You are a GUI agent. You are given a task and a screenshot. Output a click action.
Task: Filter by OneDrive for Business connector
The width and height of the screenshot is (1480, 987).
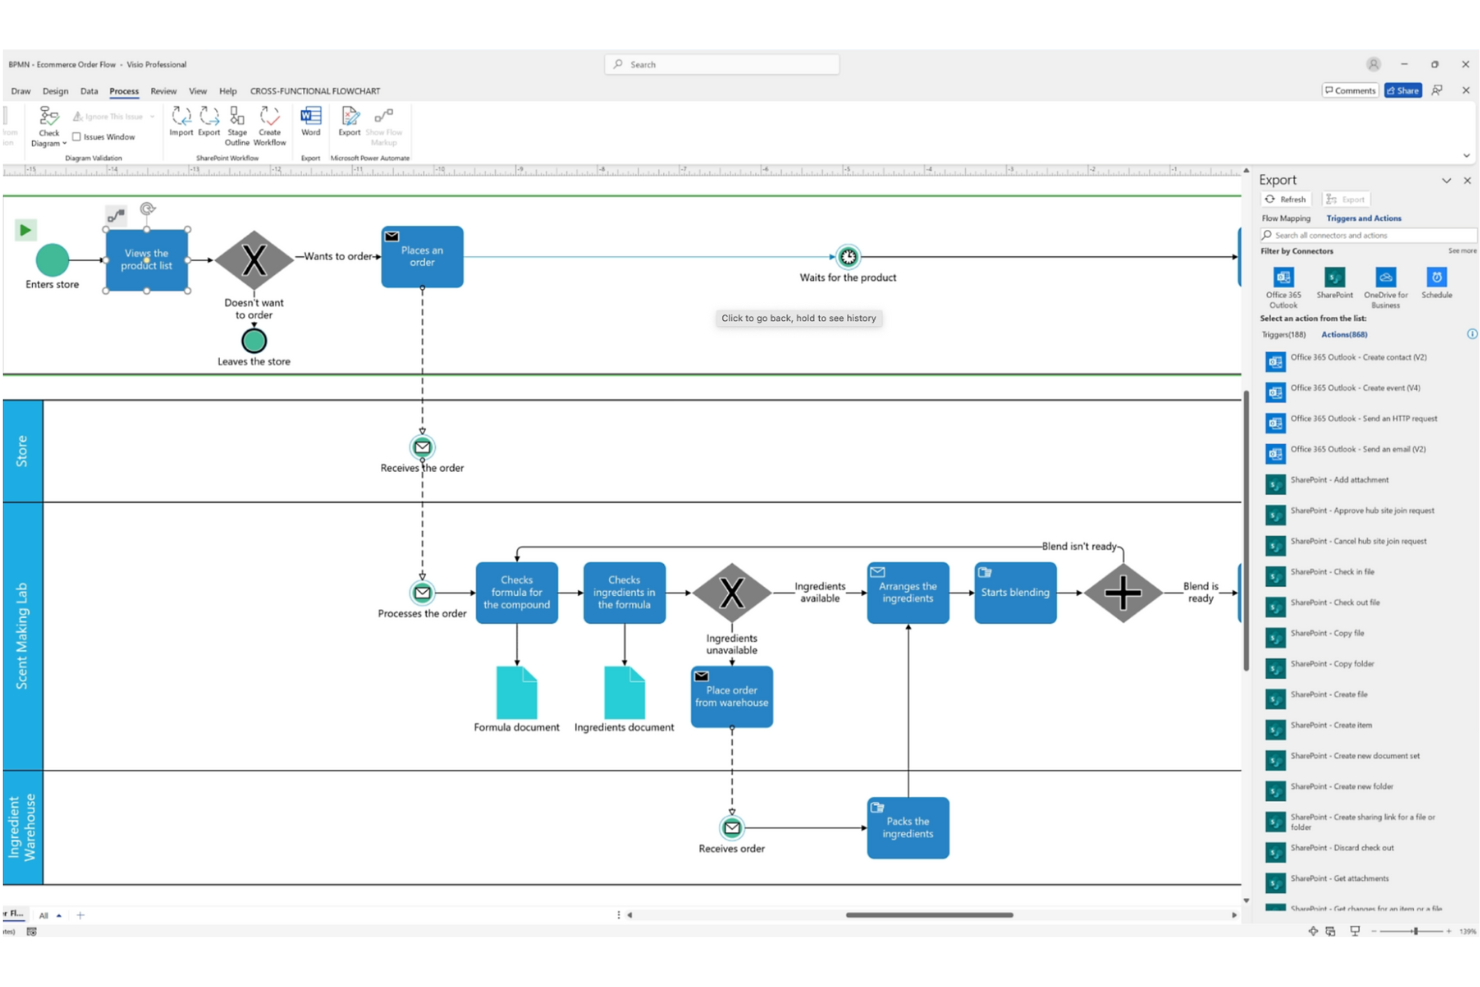[x=1385, y=288]
